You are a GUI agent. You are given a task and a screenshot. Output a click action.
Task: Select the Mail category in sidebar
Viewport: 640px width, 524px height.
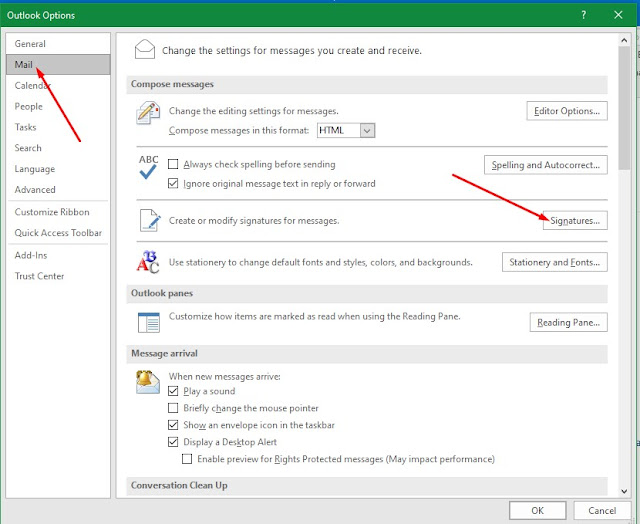click(58, 64)
